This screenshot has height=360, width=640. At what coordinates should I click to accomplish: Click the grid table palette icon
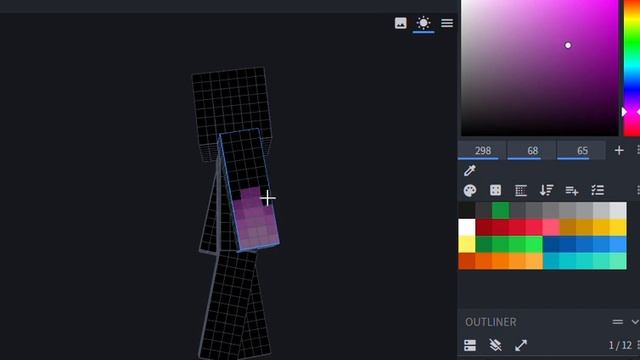521,190
